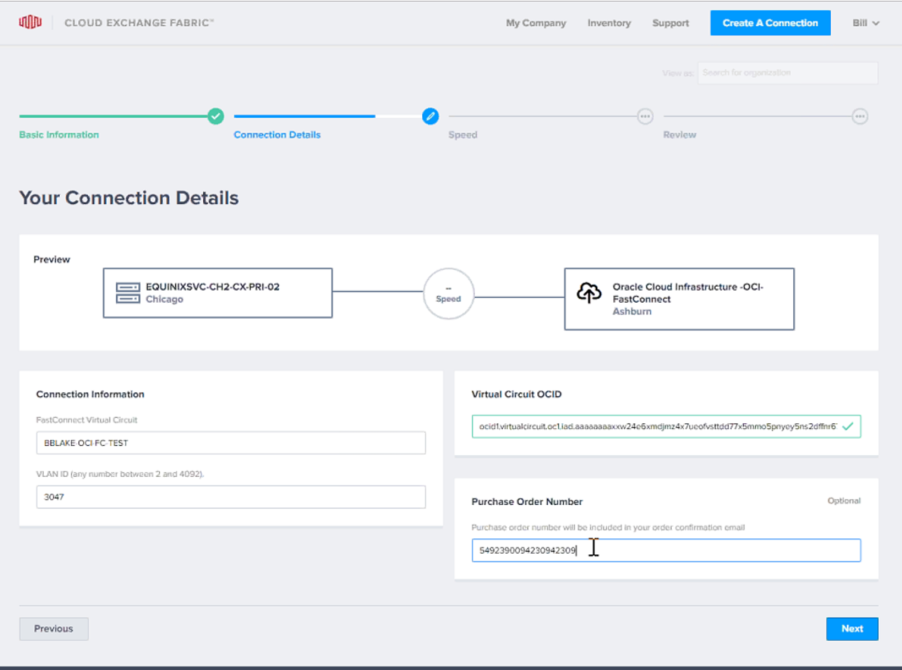Open the Support menu
The width and height of the screenshot is (902, 670).
tap(670, 23)
